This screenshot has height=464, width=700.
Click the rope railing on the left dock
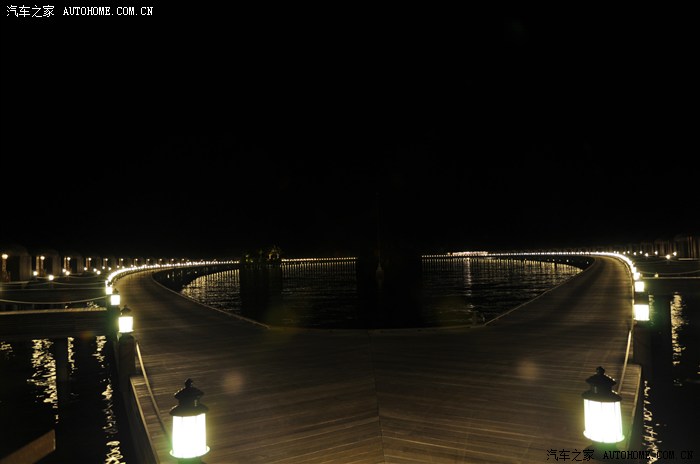pyautogui.click(x=50, y=301)
